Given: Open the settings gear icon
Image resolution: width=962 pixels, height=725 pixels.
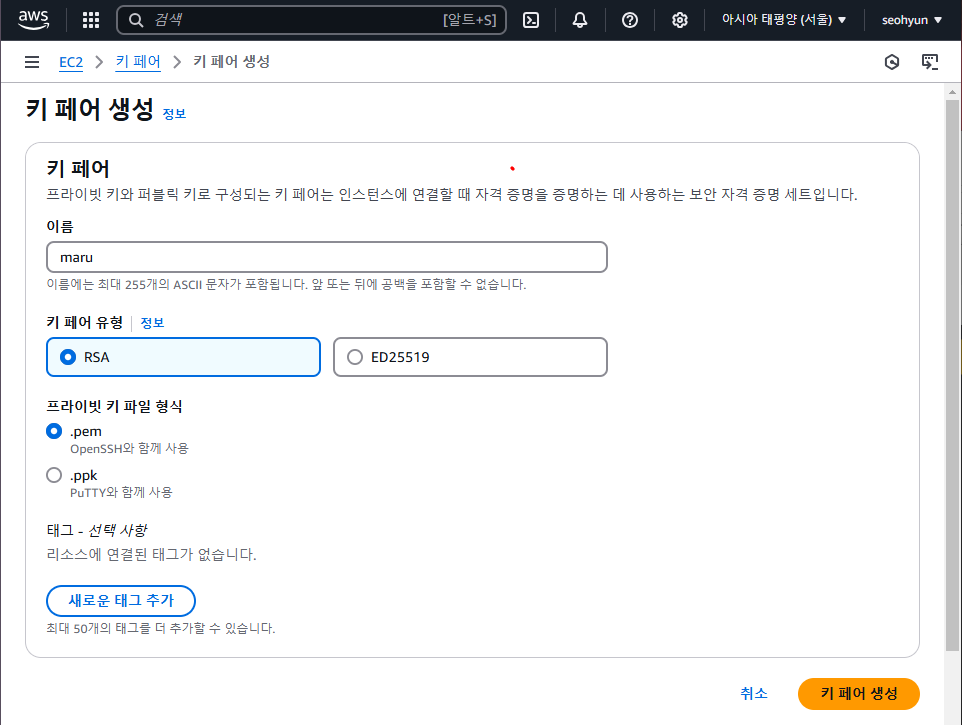Looking at the screenshot, I should (679, 20).
